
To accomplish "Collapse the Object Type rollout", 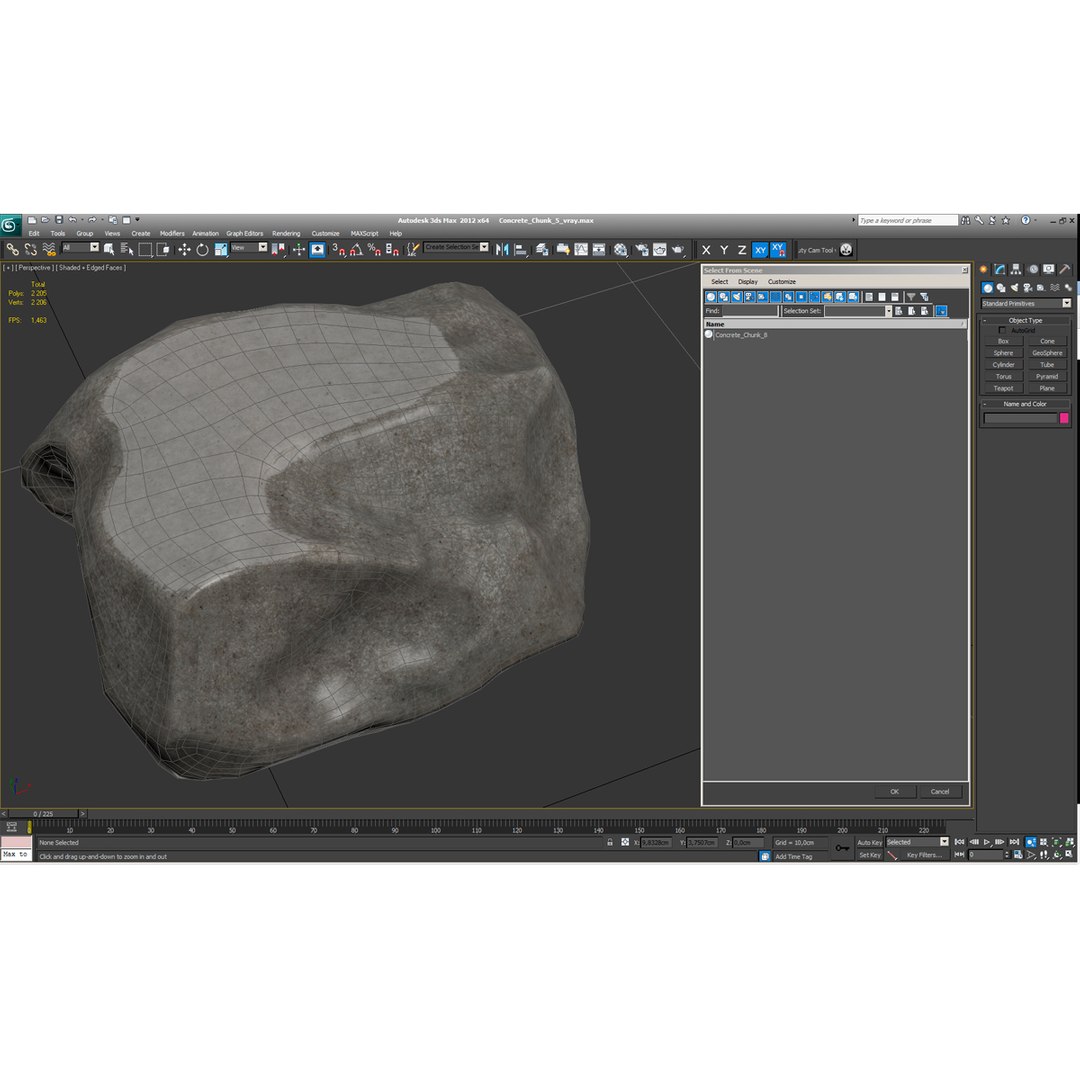I will (1025, 320).
